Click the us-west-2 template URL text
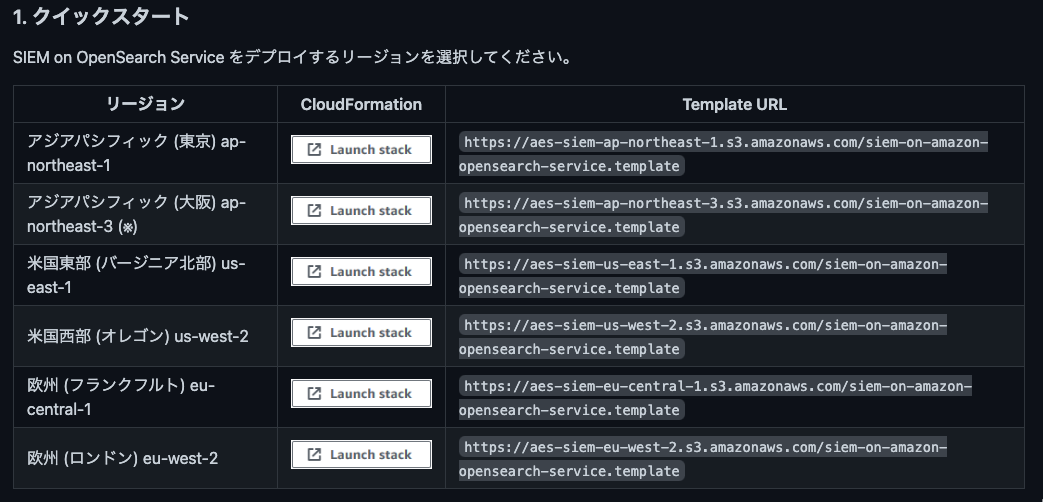The width and height of the screenshot is (1043, 502). coord(703,337)
